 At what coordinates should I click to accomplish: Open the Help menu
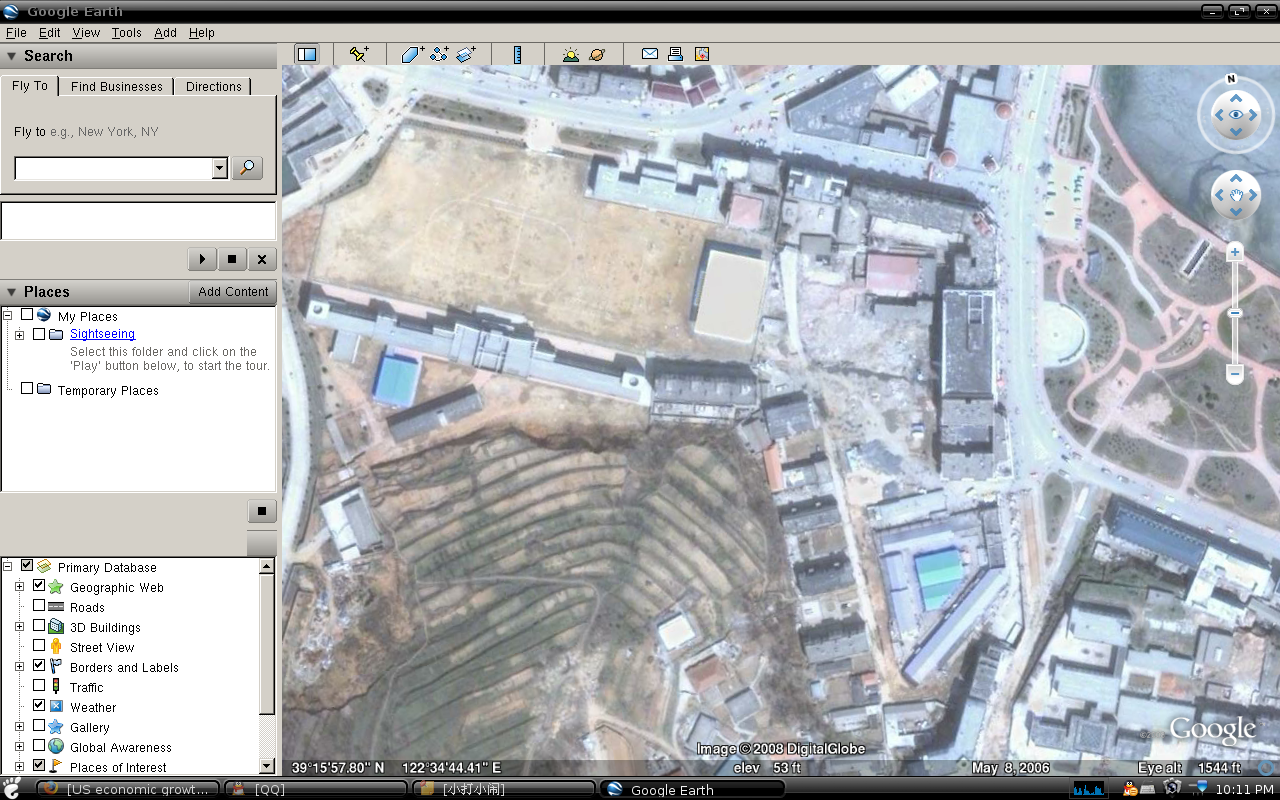click(x=202, y=33)
